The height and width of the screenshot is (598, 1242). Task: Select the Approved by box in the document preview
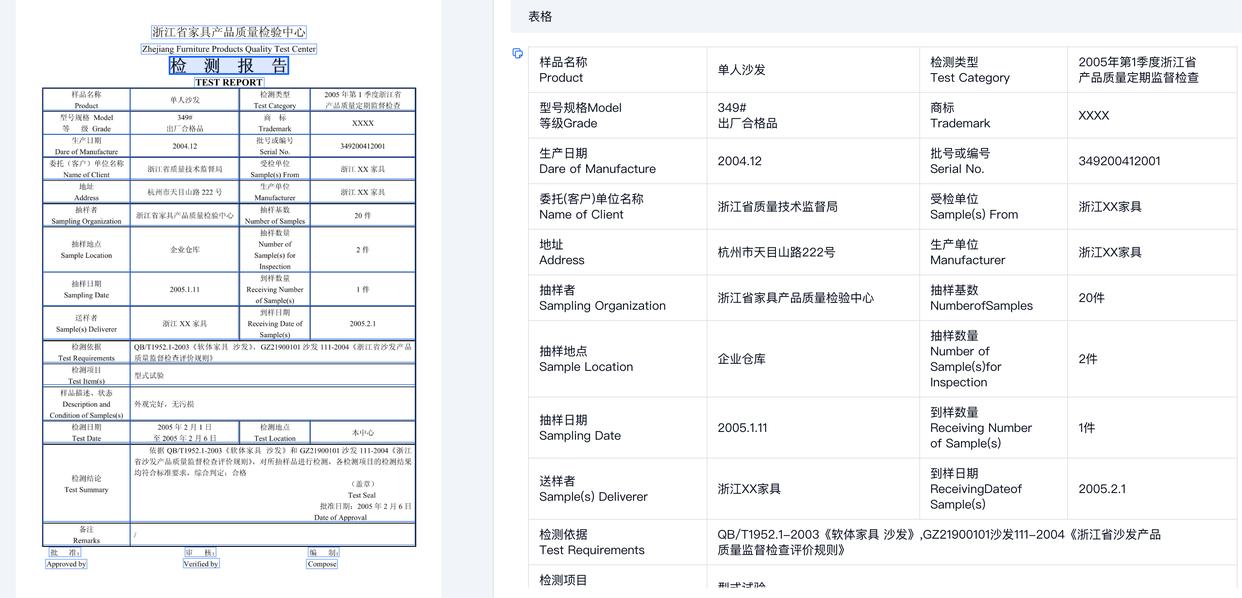point(66,564)
